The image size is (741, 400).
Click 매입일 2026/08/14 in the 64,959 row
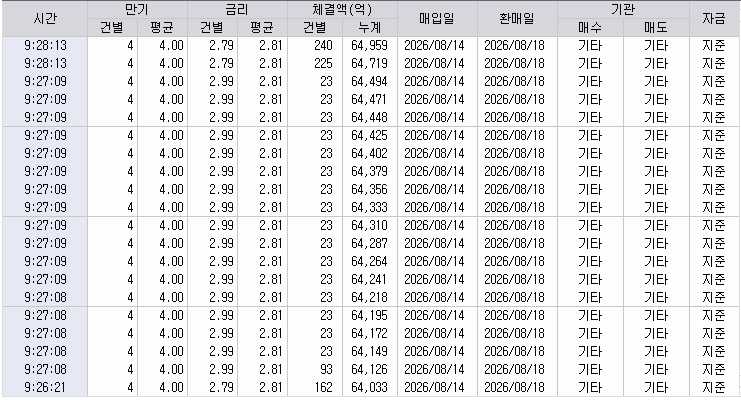(434, 46)
